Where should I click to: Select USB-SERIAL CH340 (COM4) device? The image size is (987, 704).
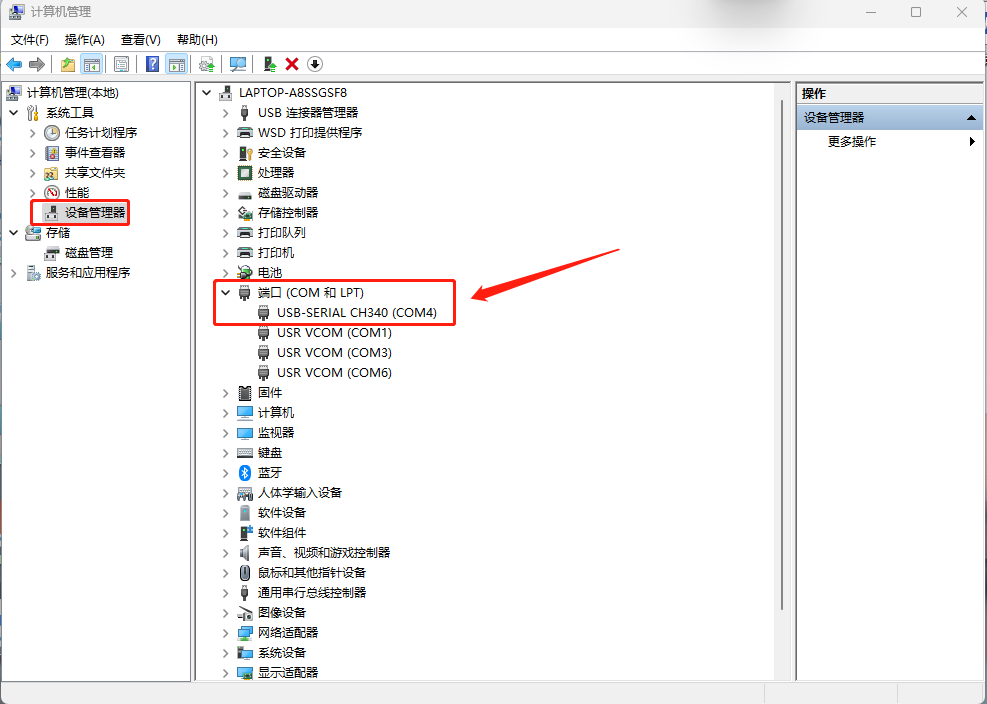tap(356, 312)
